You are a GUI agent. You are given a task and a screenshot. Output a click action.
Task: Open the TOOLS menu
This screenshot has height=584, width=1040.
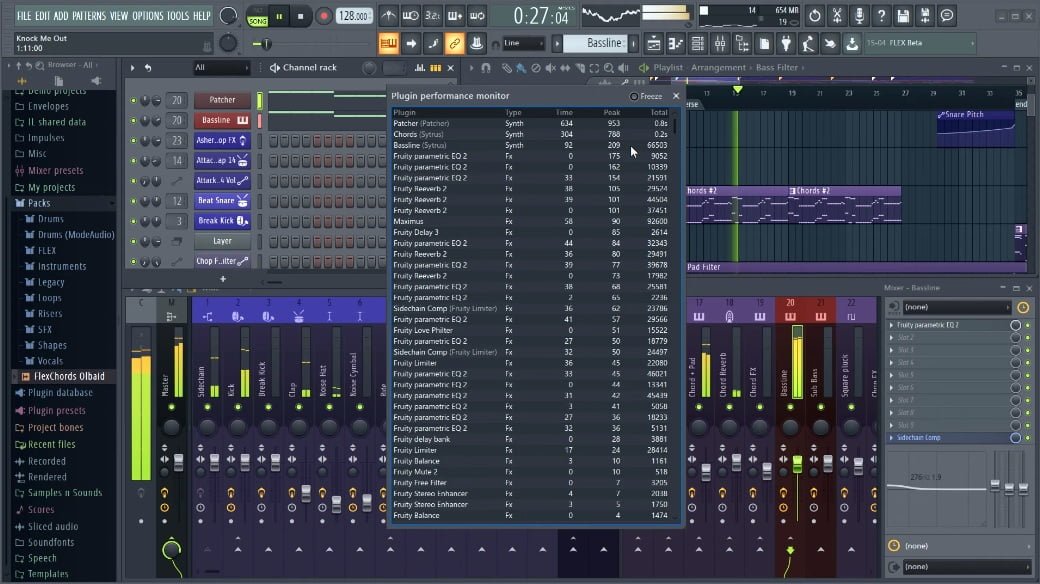[x=178, y=16]
